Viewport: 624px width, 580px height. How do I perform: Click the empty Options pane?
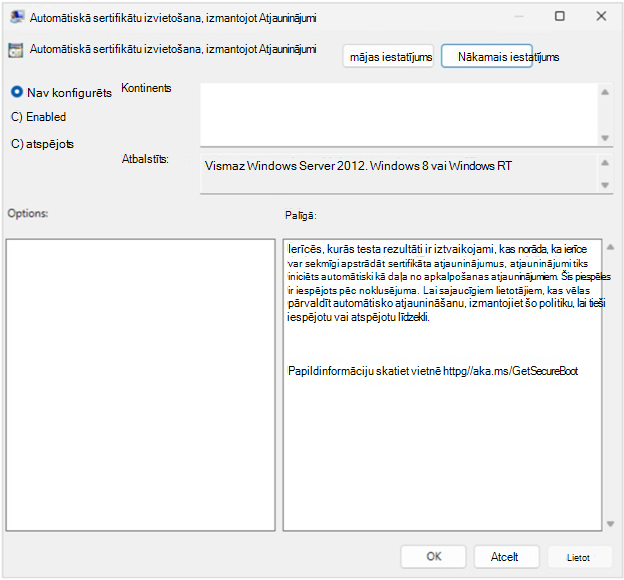tap(140, 385)
